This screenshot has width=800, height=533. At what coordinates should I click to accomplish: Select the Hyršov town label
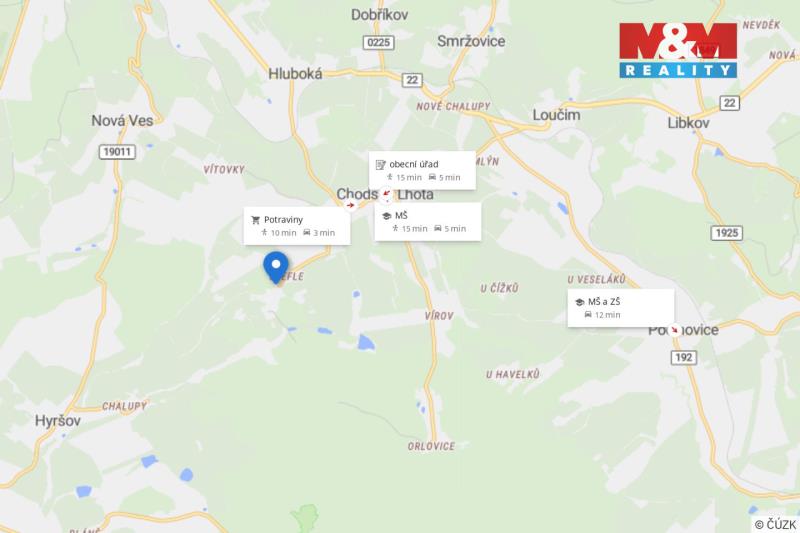pyautogui.click(x=58, y=421)
